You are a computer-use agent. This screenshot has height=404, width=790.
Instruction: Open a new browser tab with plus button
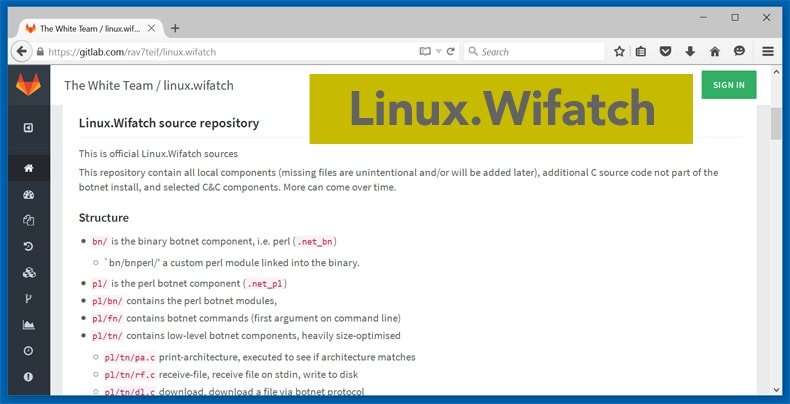coord(175,29)
